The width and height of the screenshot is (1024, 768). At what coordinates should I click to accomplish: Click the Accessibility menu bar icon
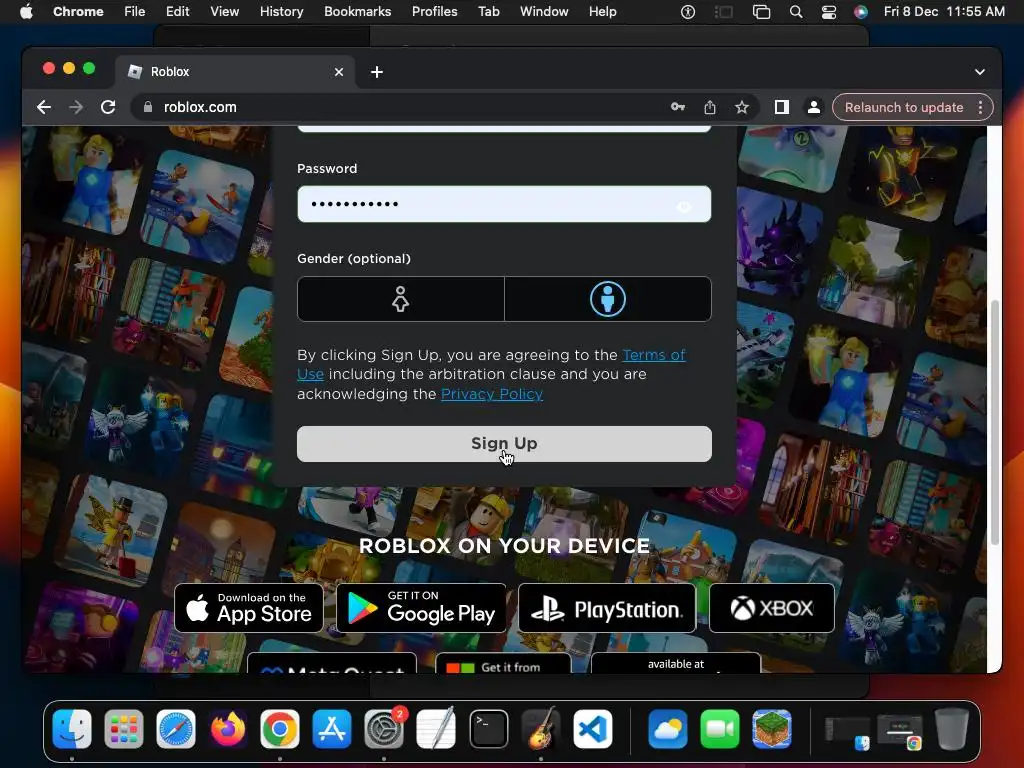coord(688,12)
